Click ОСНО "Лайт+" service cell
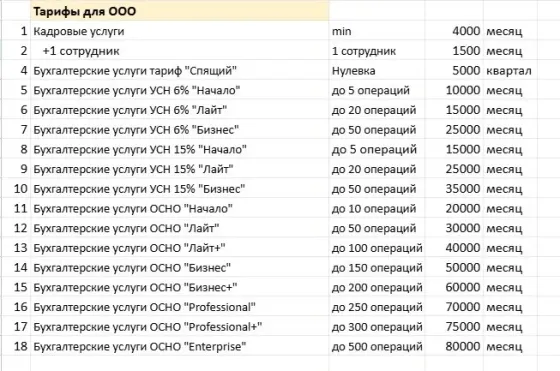Viewport: 560px width, 371px height. [x=180, y=248]
